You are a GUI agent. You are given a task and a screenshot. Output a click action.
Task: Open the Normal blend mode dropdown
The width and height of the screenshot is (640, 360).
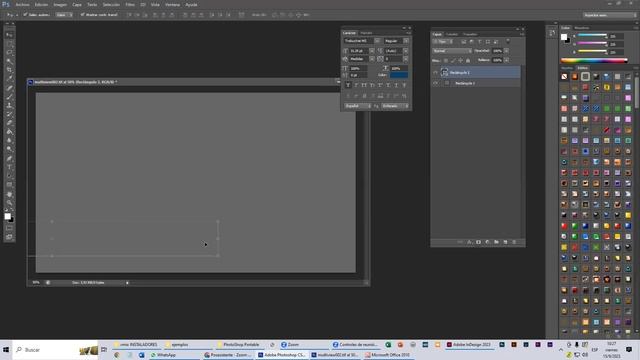point(452,51)
